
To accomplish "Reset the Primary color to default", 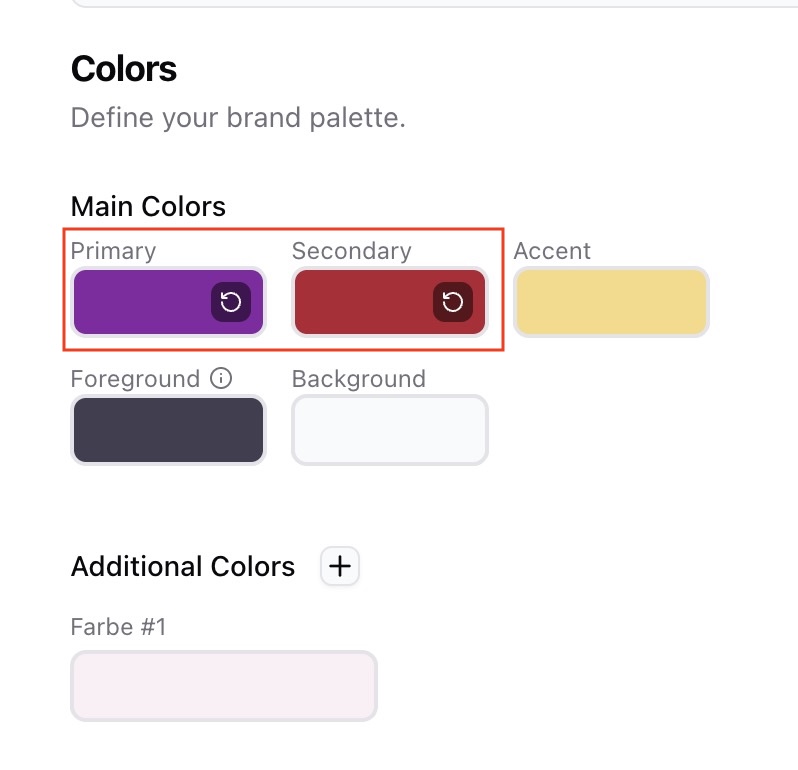I will [x=231, y=302].
